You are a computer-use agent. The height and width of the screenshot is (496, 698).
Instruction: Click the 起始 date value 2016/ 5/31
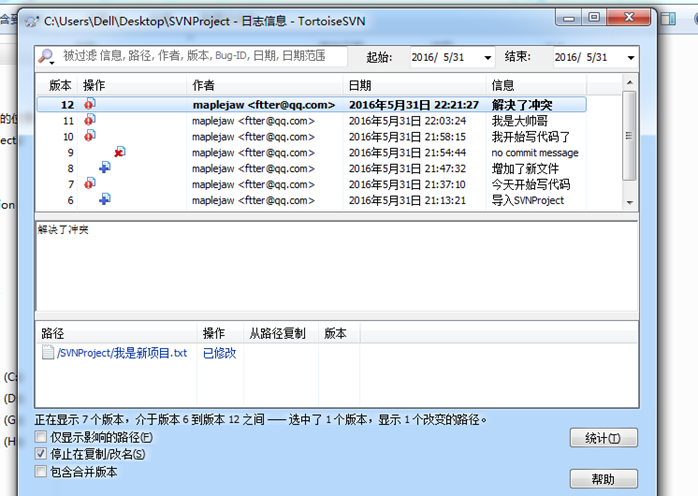[438, 57]
